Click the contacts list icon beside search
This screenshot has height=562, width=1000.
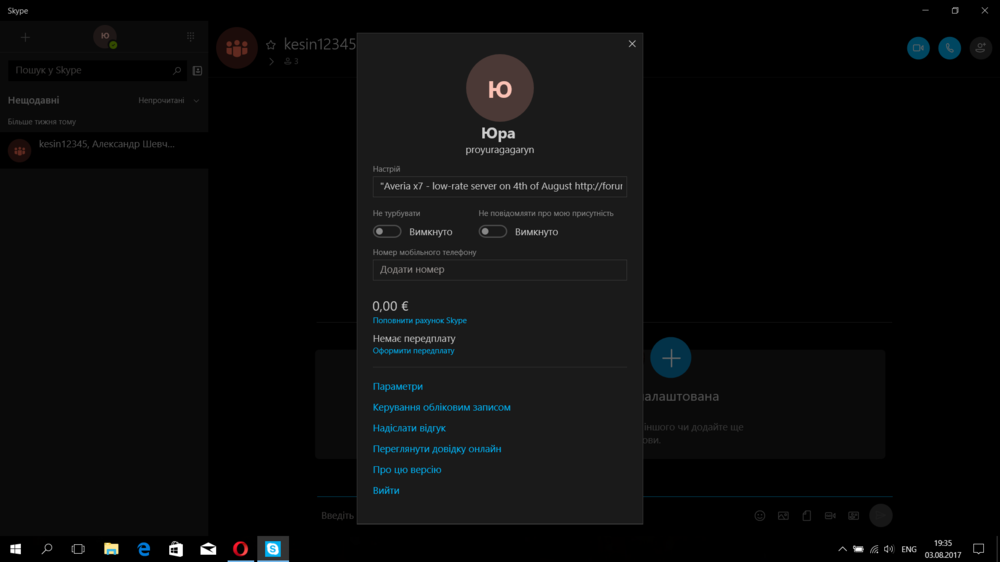[197, 71]
